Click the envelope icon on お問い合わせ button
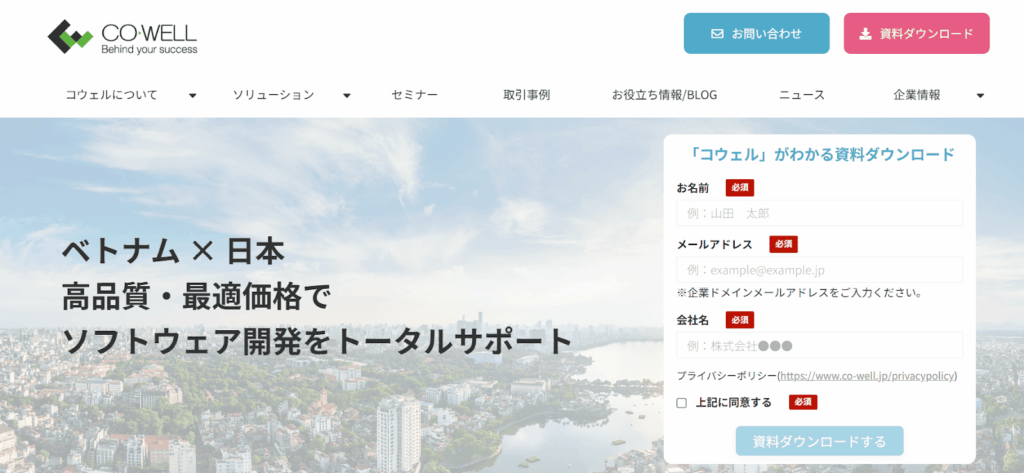This screenshot has height=473, width=1024. pos(717,34)
